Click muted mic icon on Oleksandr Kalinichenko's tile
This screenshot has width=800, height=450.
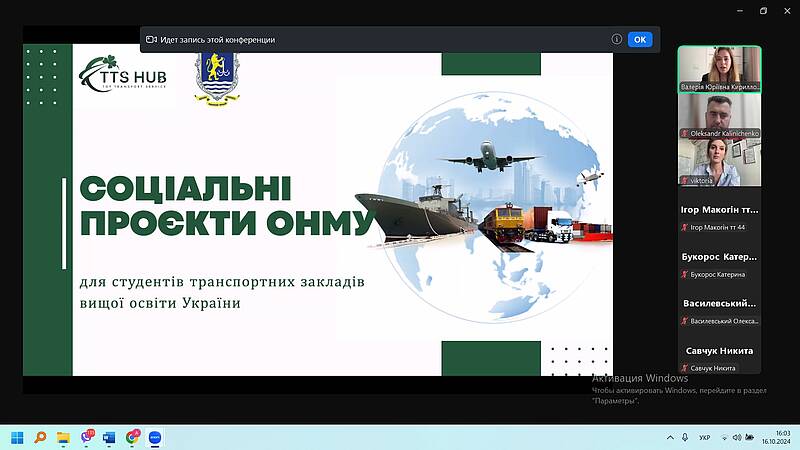click(x=684, y=133)
